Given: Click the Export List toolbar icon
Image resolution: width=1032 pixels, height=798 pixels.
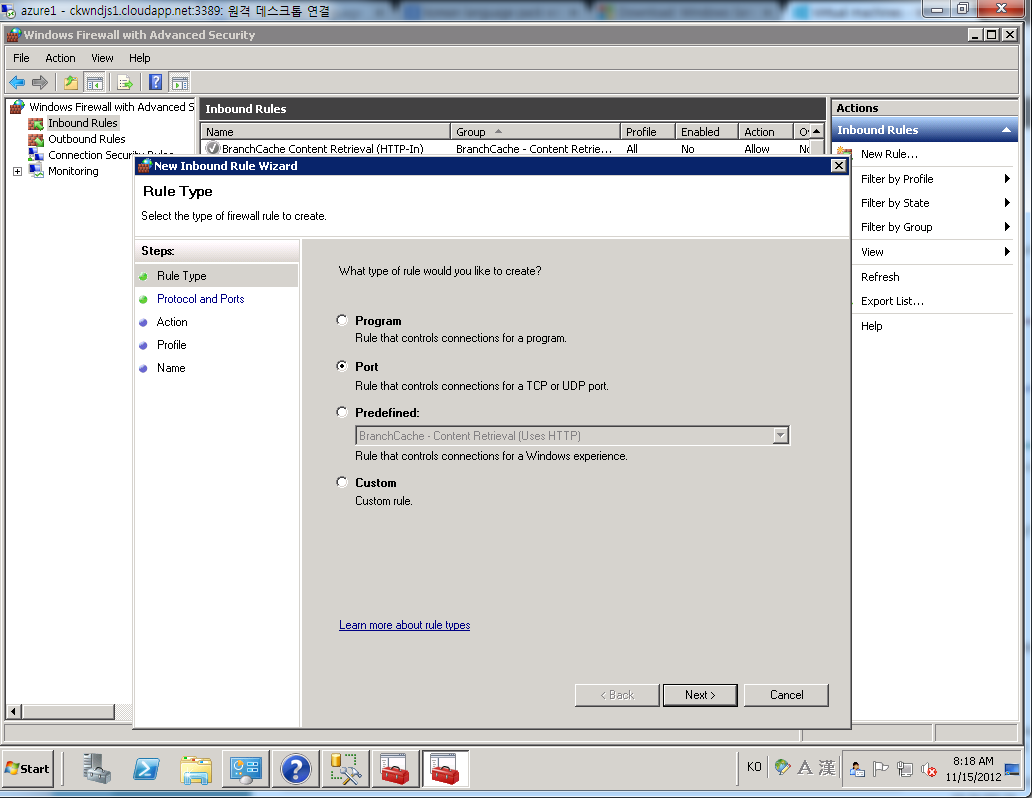Looking at the screenshot, I should 125,82.
